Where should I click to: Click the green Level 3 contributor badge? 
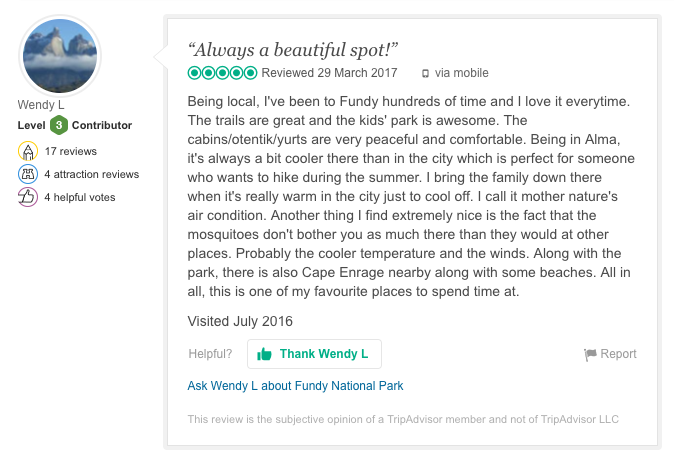[59, 125]
